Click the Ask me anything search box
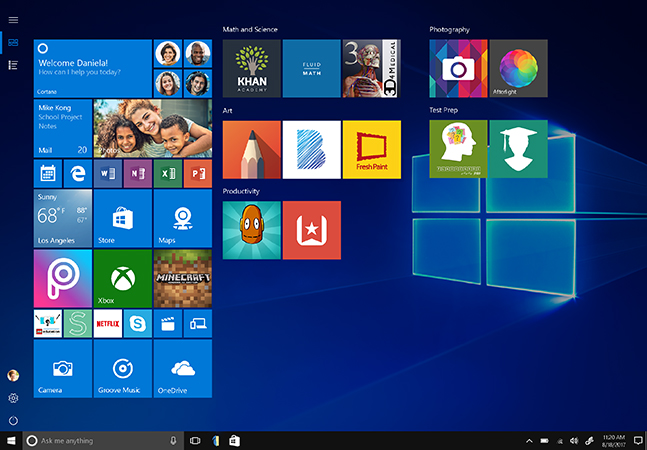This screenshot has height=450, width=647. click(x=103, y=441)
